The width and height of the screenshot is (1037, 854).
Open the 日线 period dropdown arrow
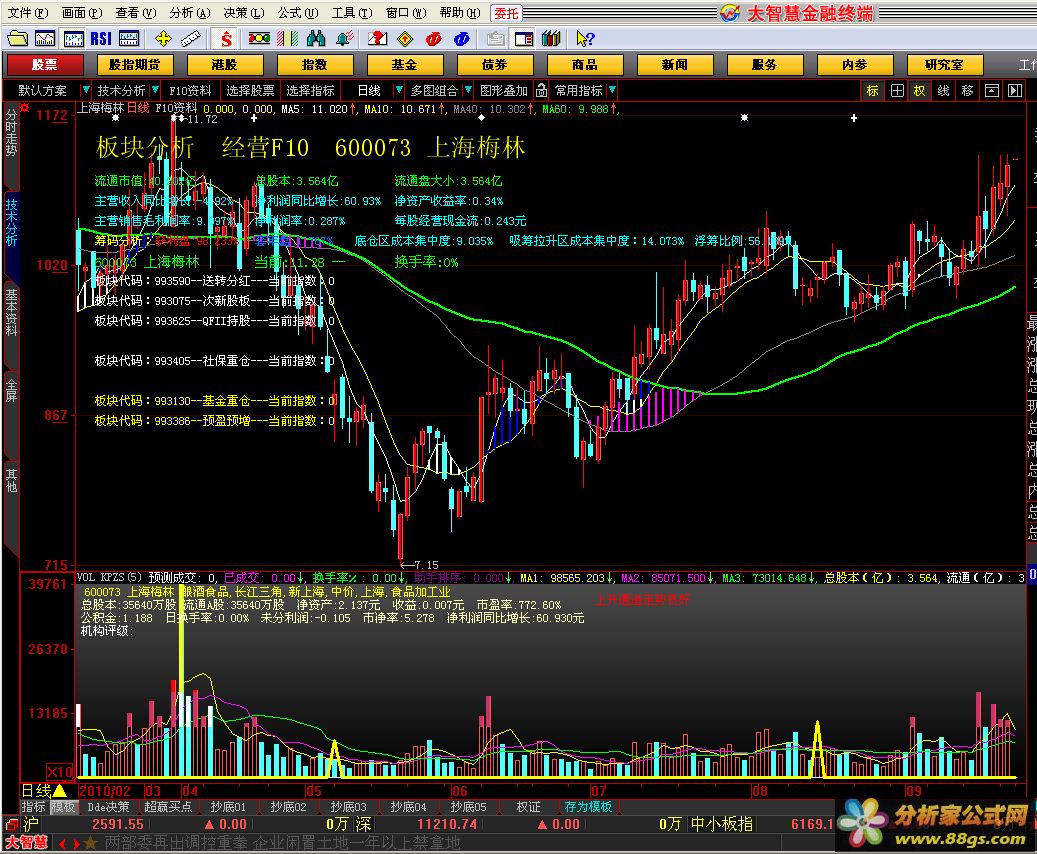pos(399,90)
